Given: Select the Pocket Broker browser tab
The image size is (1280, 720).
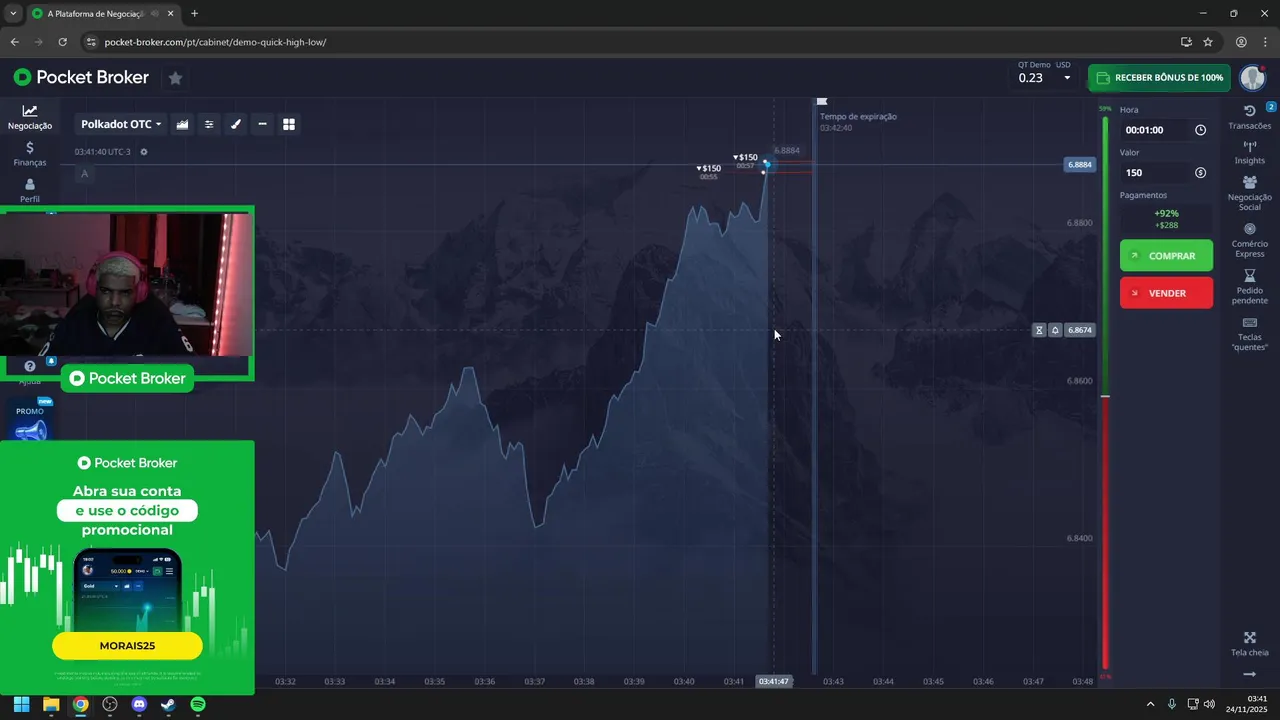Looking at the screenshot, I should (102, 14).
